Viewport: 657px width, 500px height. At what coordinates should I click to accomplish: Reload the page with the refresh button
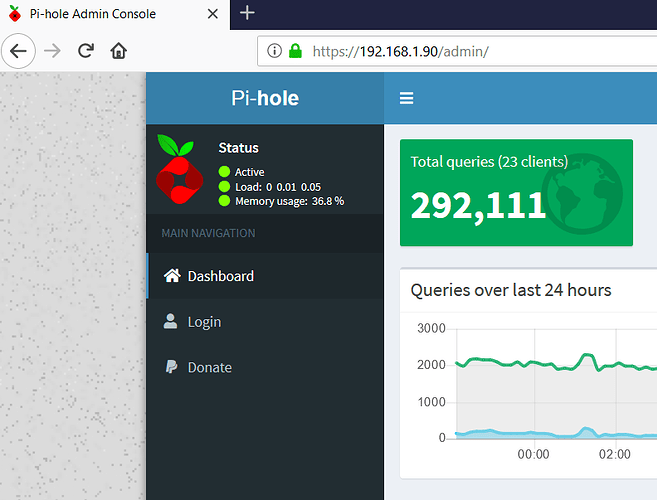coord(86,50)
